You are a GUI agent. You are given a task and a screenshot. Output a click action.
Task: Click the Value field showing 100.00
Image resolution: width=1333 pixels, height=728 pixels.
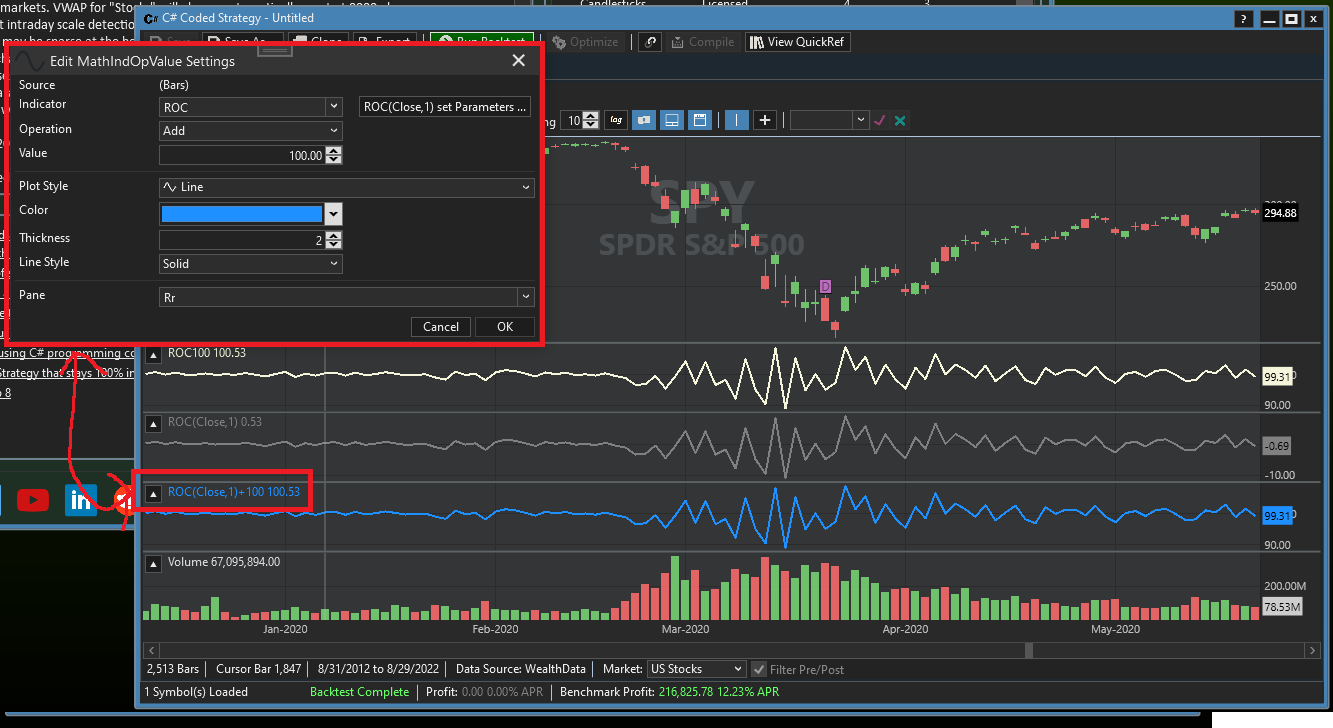(x=242, y=155)
